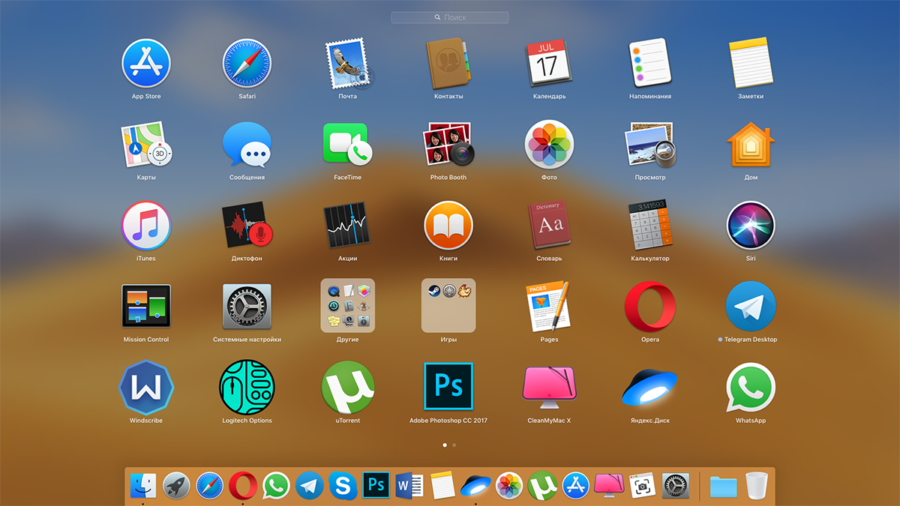The image size is (900, 506).
Task: Open the Калькулятор (Calculator) app
Action: tap(650, 226)
